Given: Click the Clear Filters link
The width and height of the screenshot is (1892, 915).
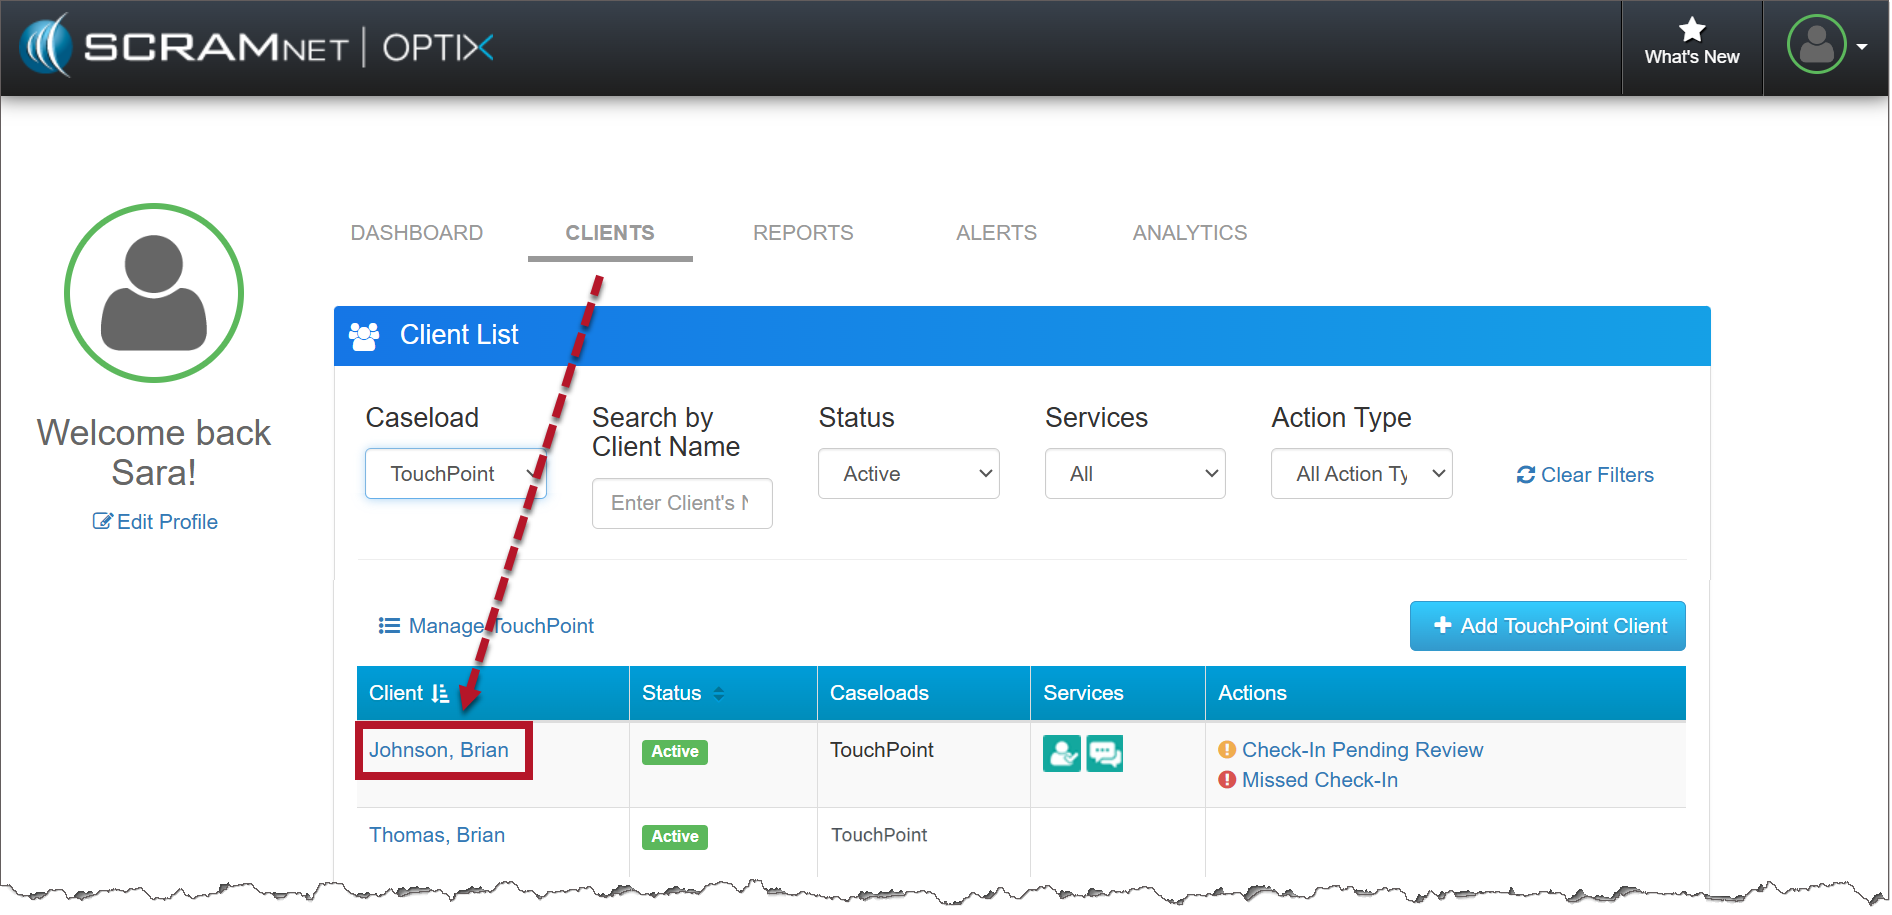Looking at the screenshot, I should [1585, 475].
